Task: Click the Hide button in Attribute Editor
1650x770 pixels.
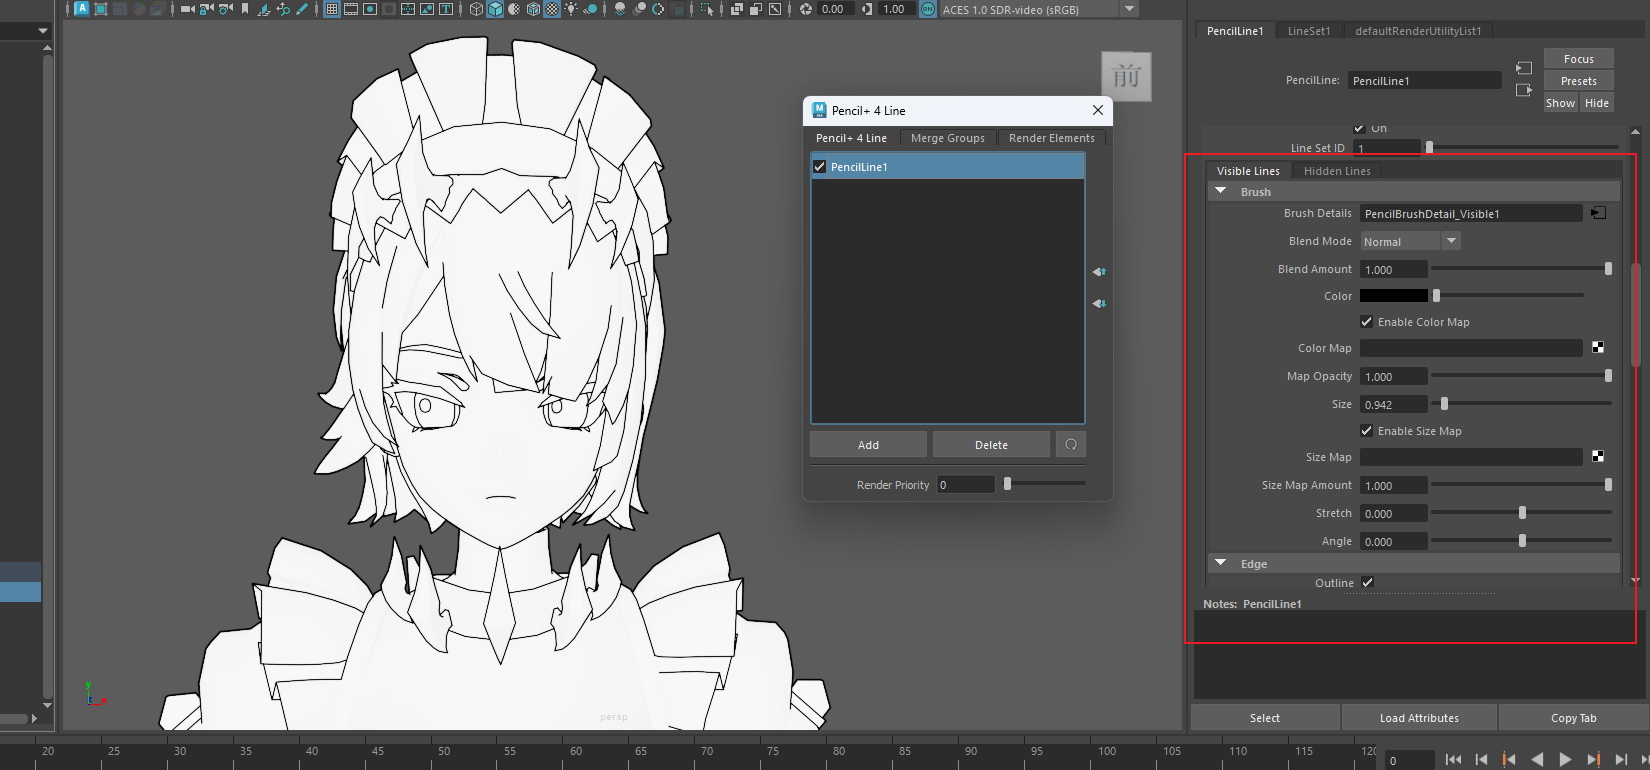Action: click(x=1597, y=103)
